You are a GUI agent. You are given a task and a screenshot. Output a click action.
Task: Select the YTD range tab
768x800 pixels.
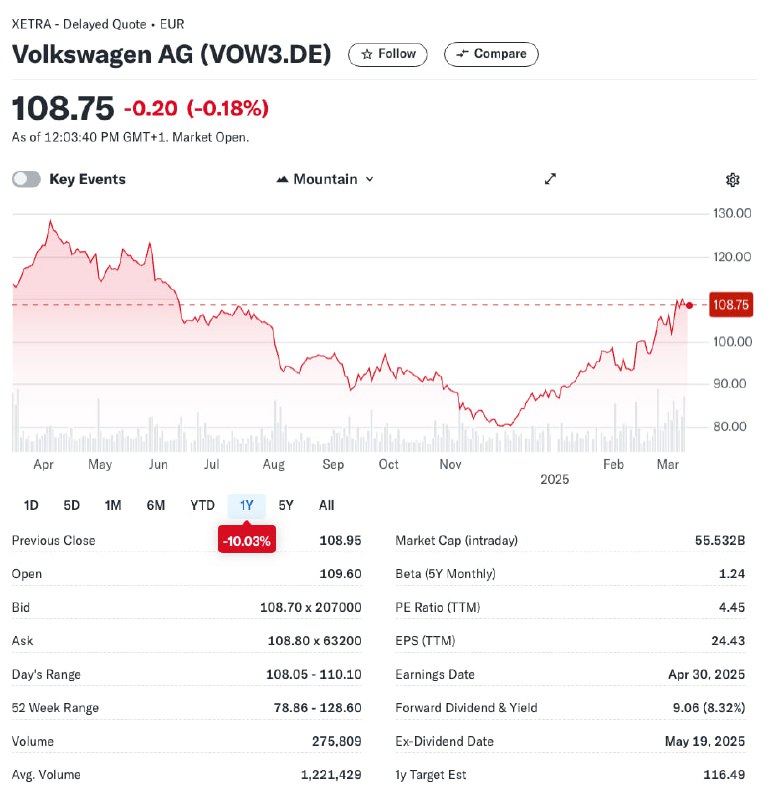click(202, 505)
